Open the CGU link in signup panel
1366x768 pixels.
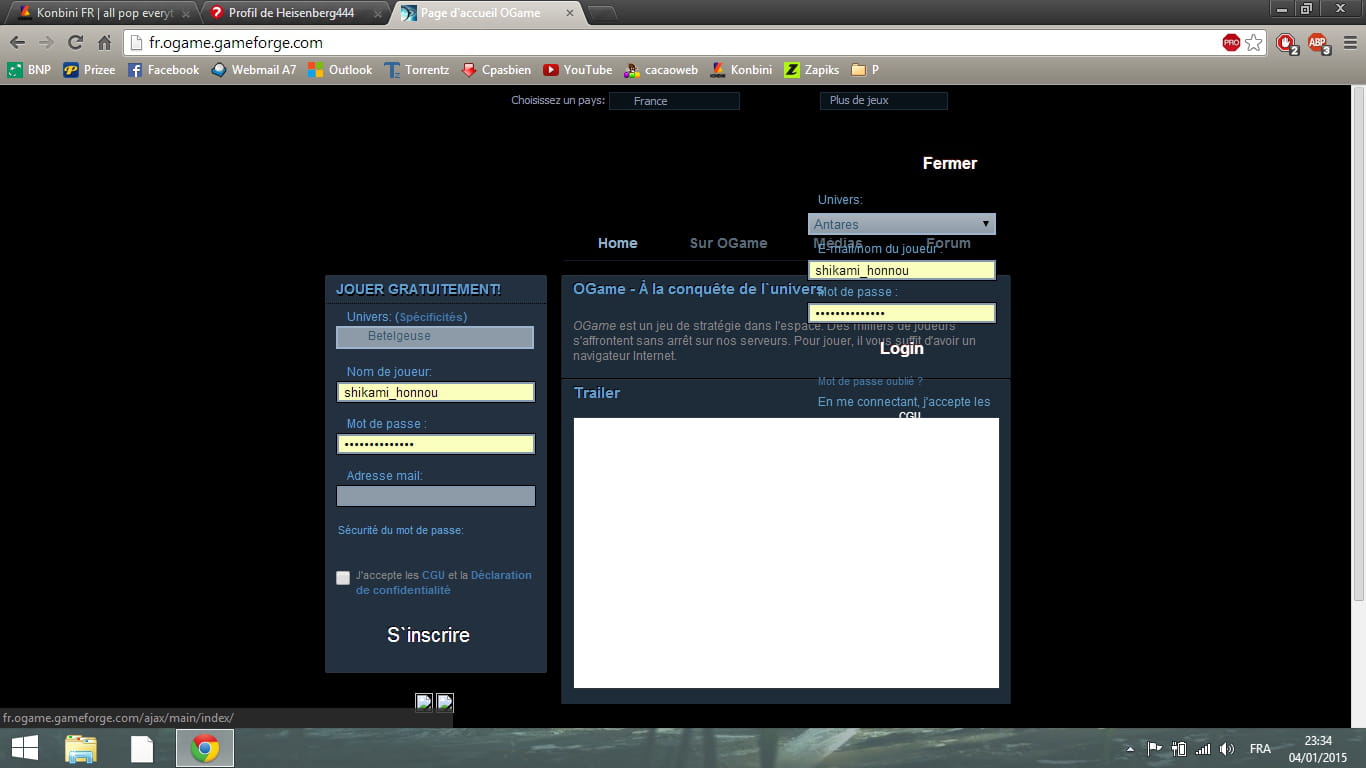pyautogui.click(x=433, y=575)
